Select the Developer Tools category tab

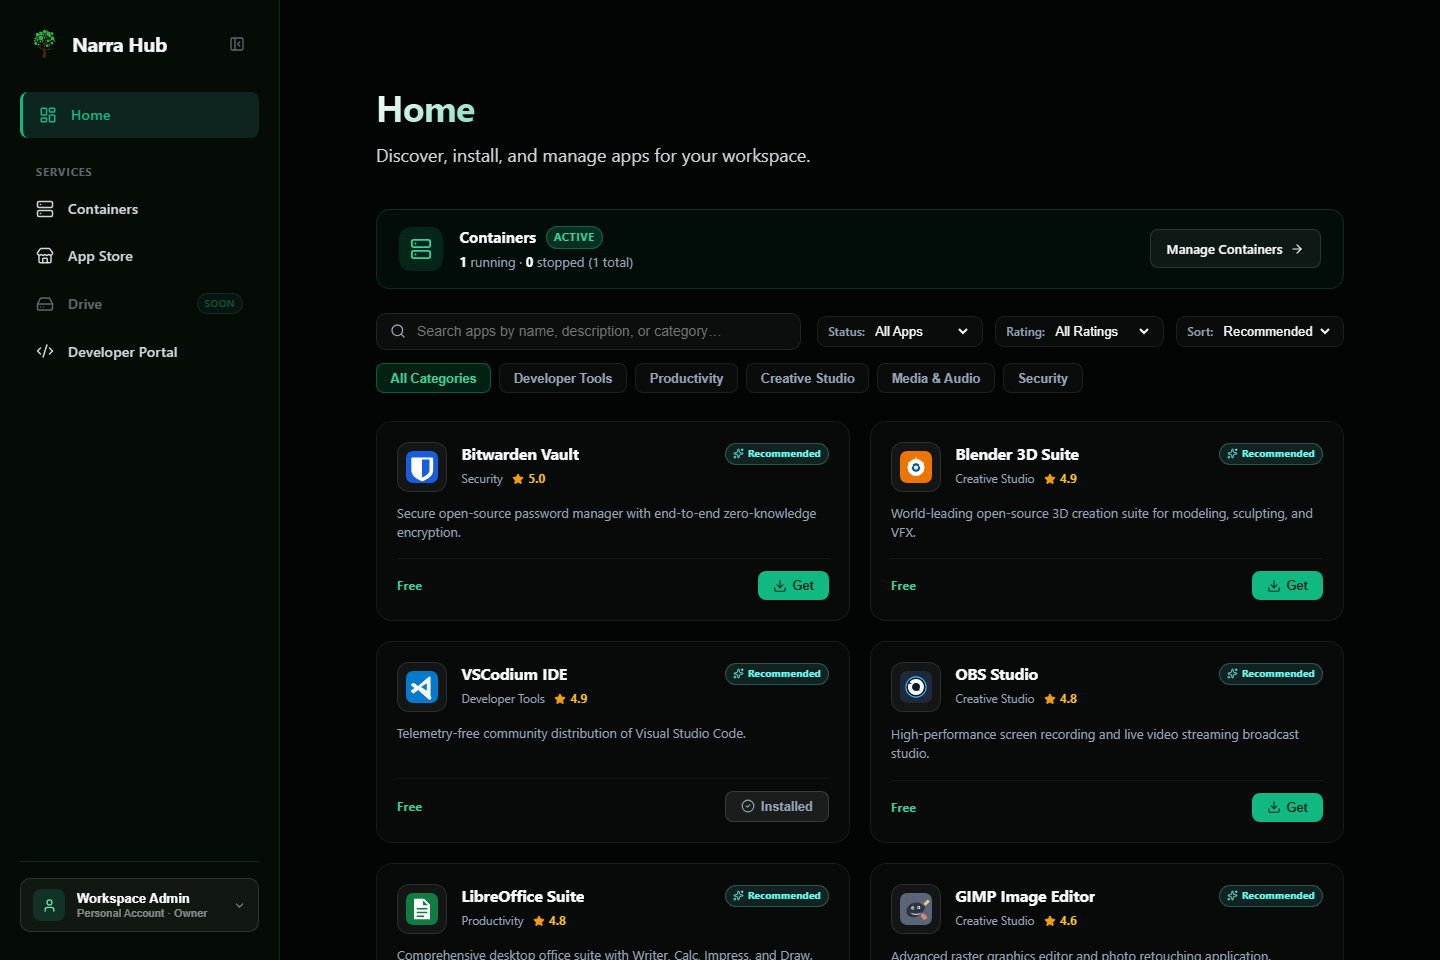[563, 378]
